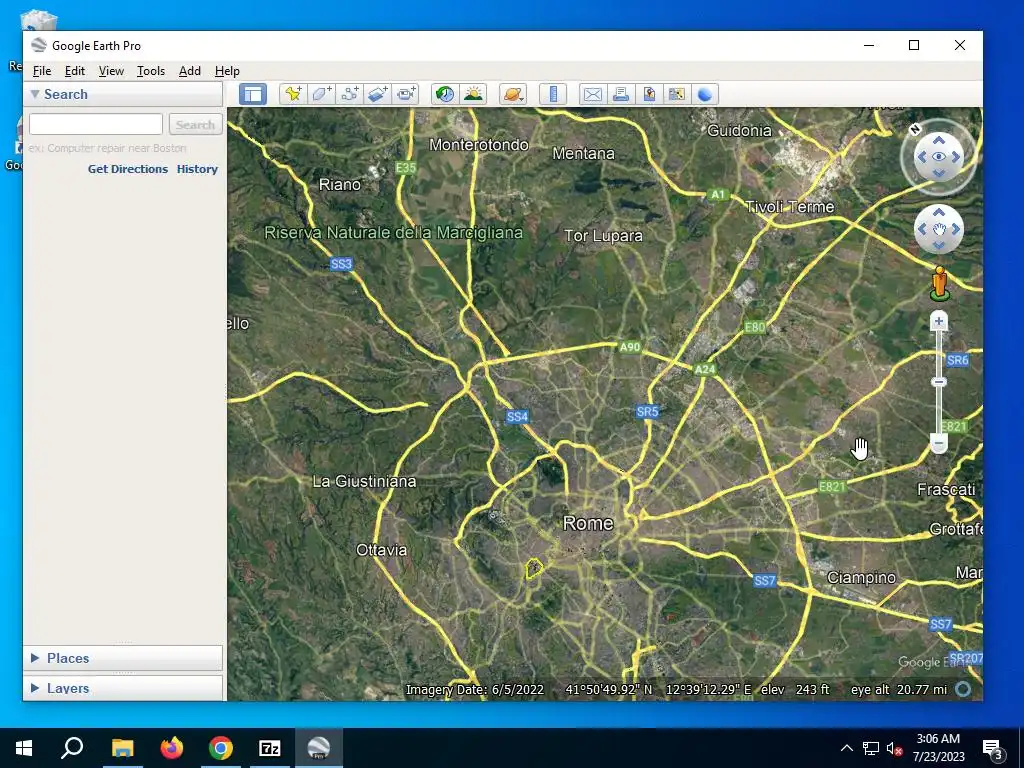
Task: Launch Chrome from the taskbar
Action: click(x=221, y=748)
